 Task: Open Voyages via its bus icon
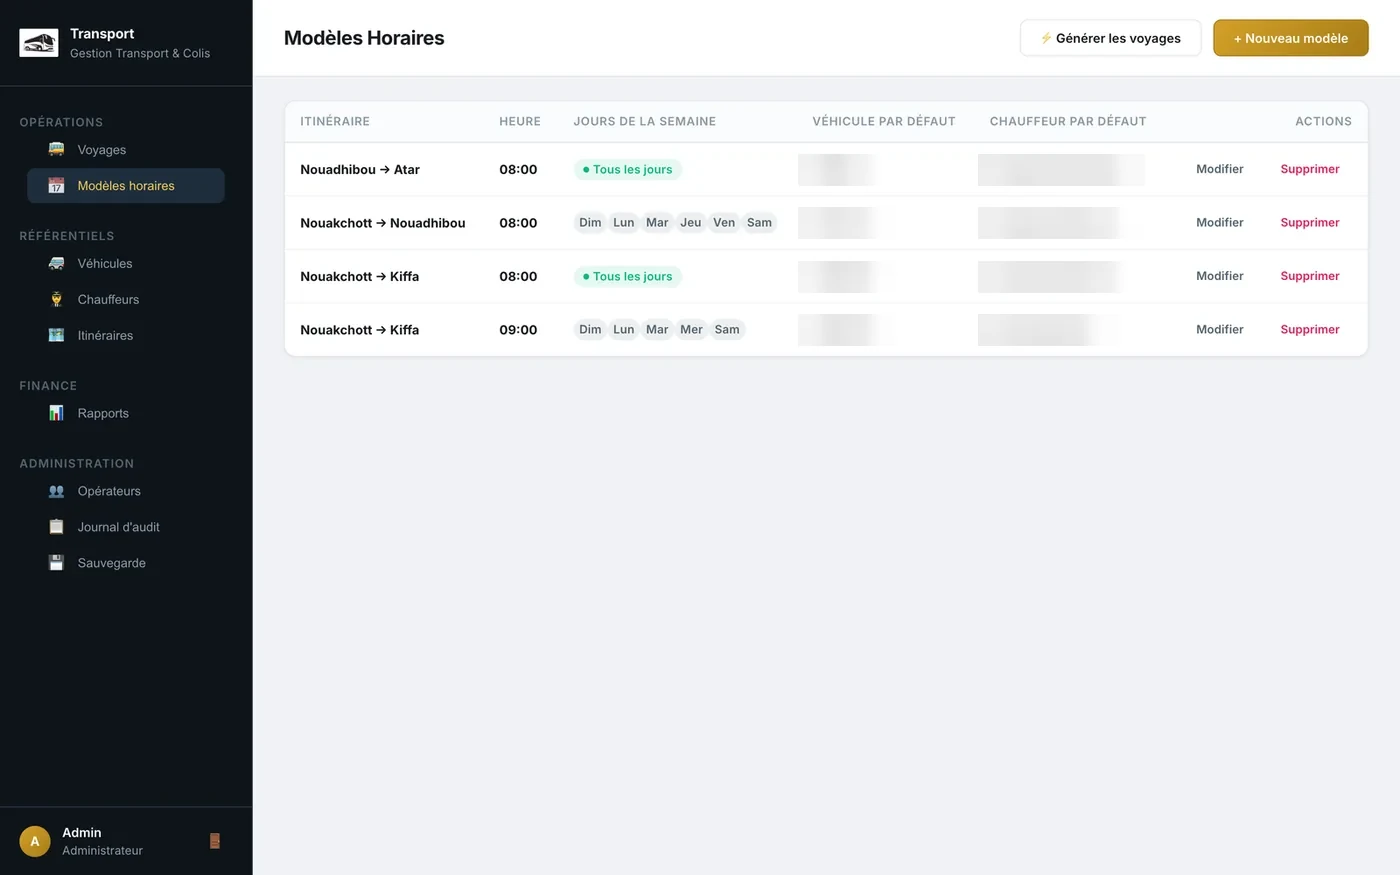[56, 150]
